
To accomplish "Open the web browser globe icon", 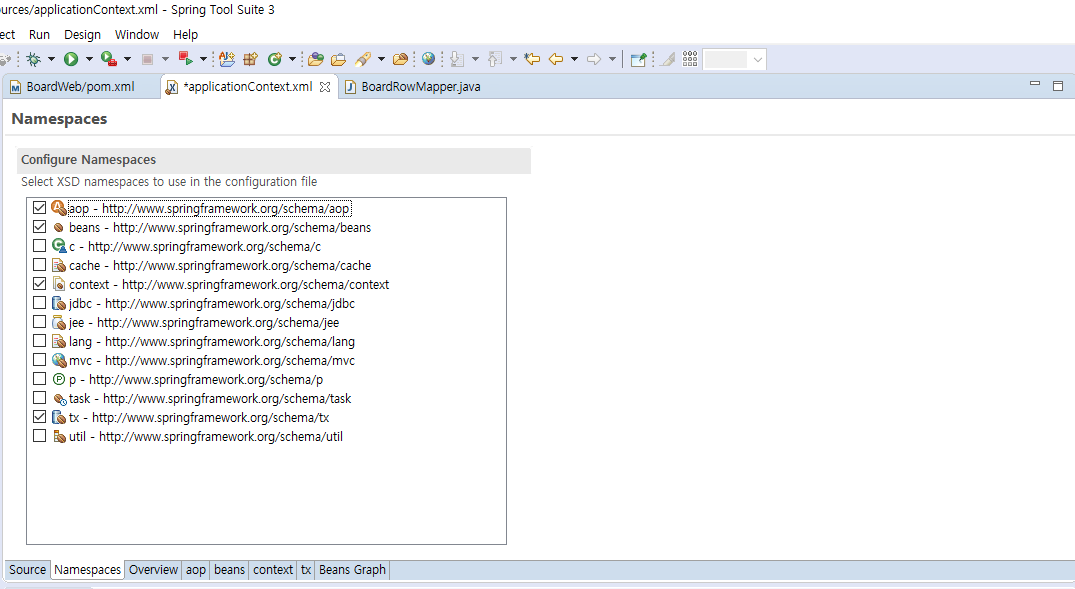I will coord(428,59).
